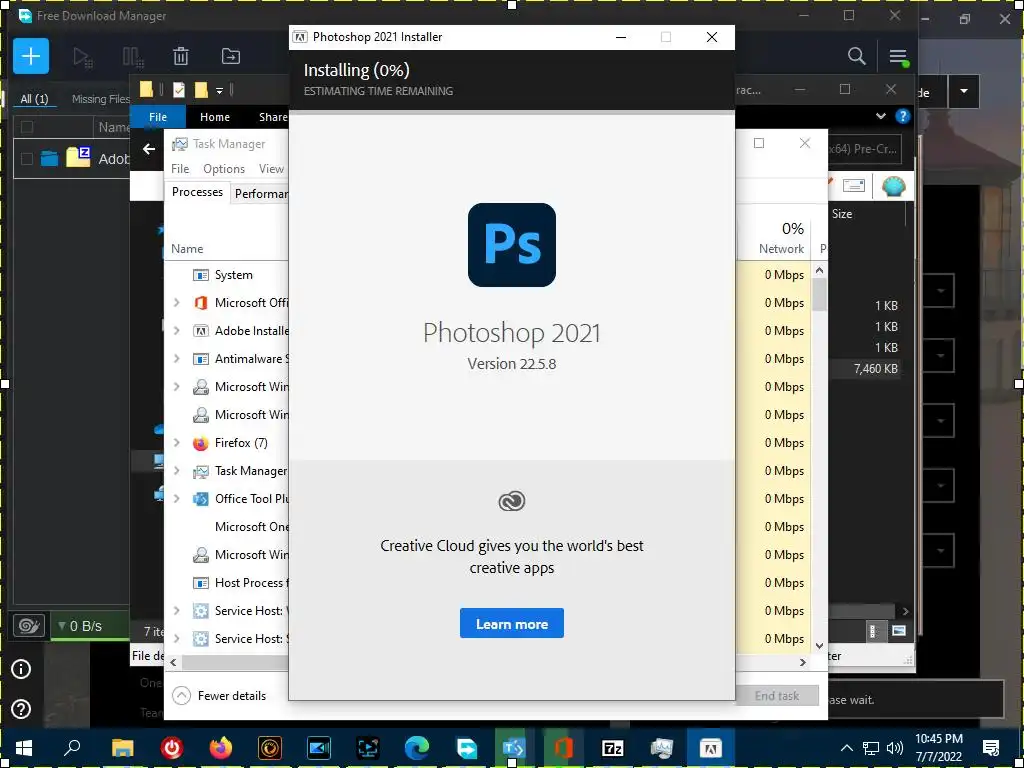
Task: Open the Free Download Manager hamburger menu
Action: tap(899, 57)
